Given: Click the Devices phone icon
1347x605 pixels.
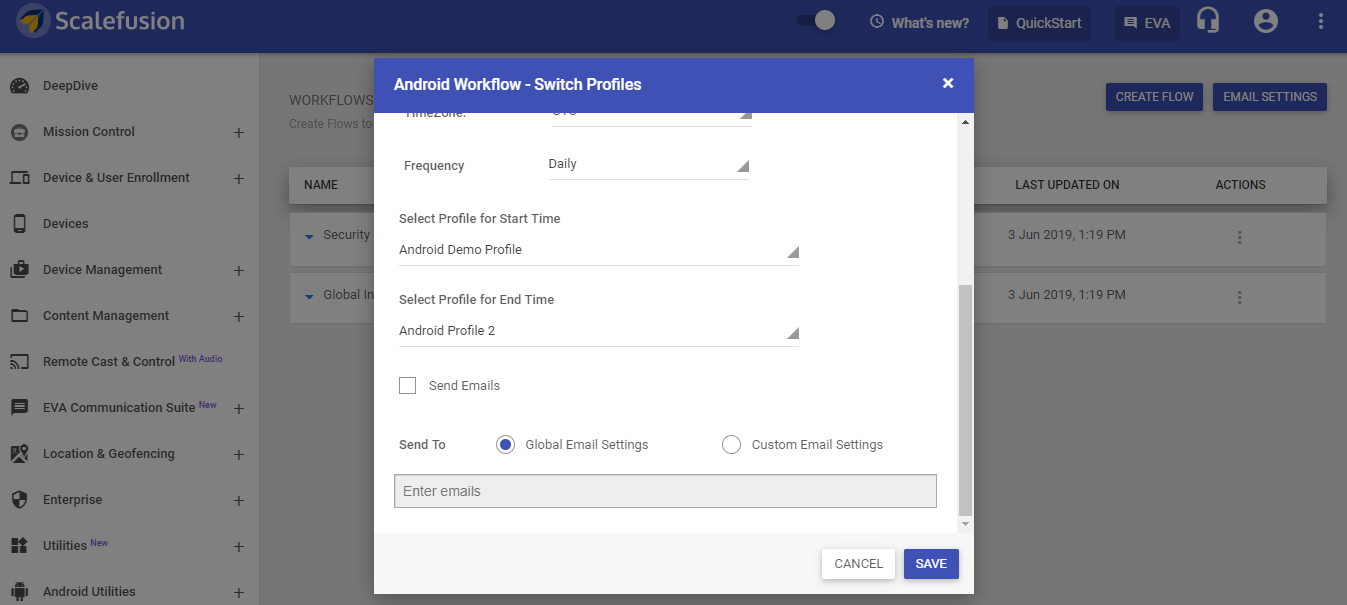Looking at the screenshot, I should (20, 224).
